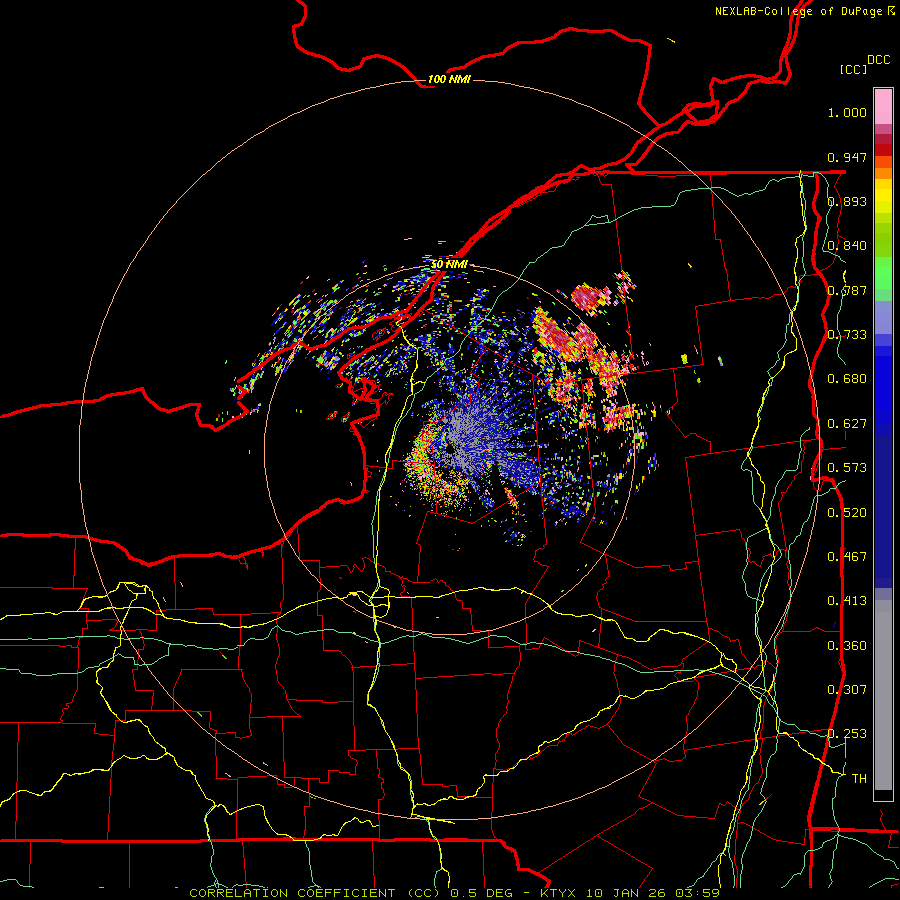Click the 0.840 scale value
The height and width of the screenshot is (900, 900).
coord(847,246)
